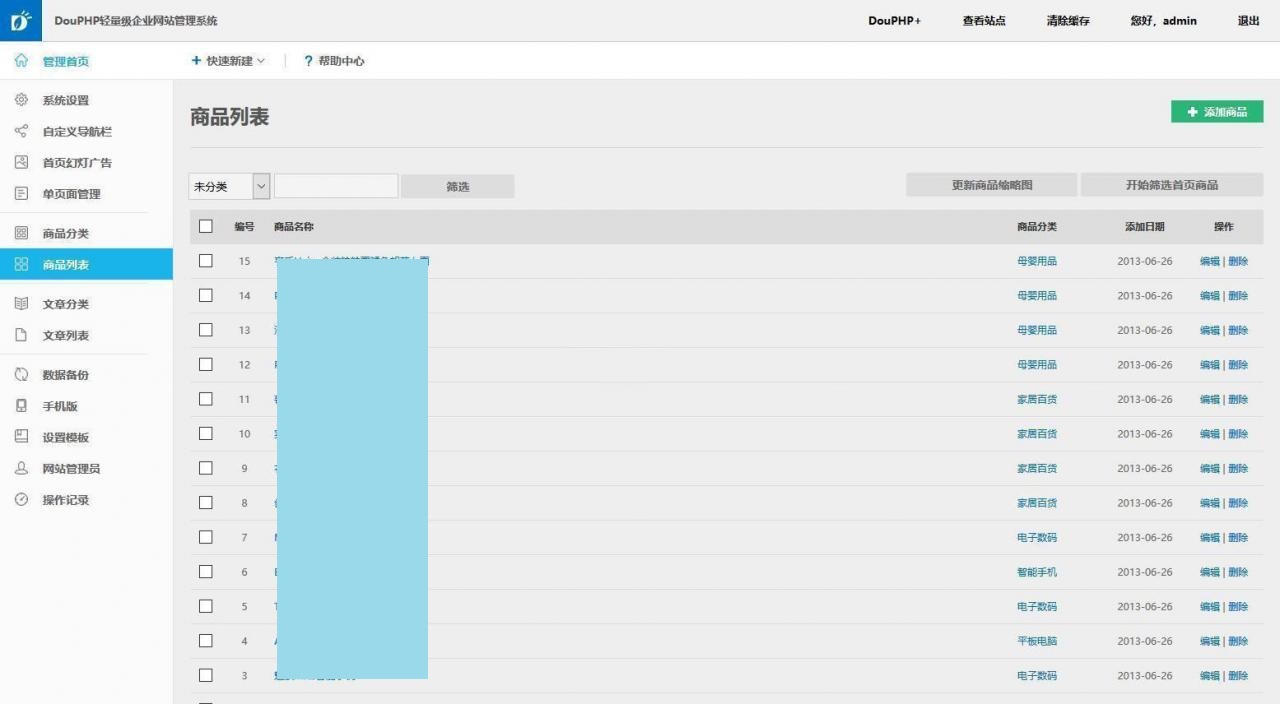Click 编辑 for product number 10
The image size is (1280, 704).
(x=1210, y=434)
